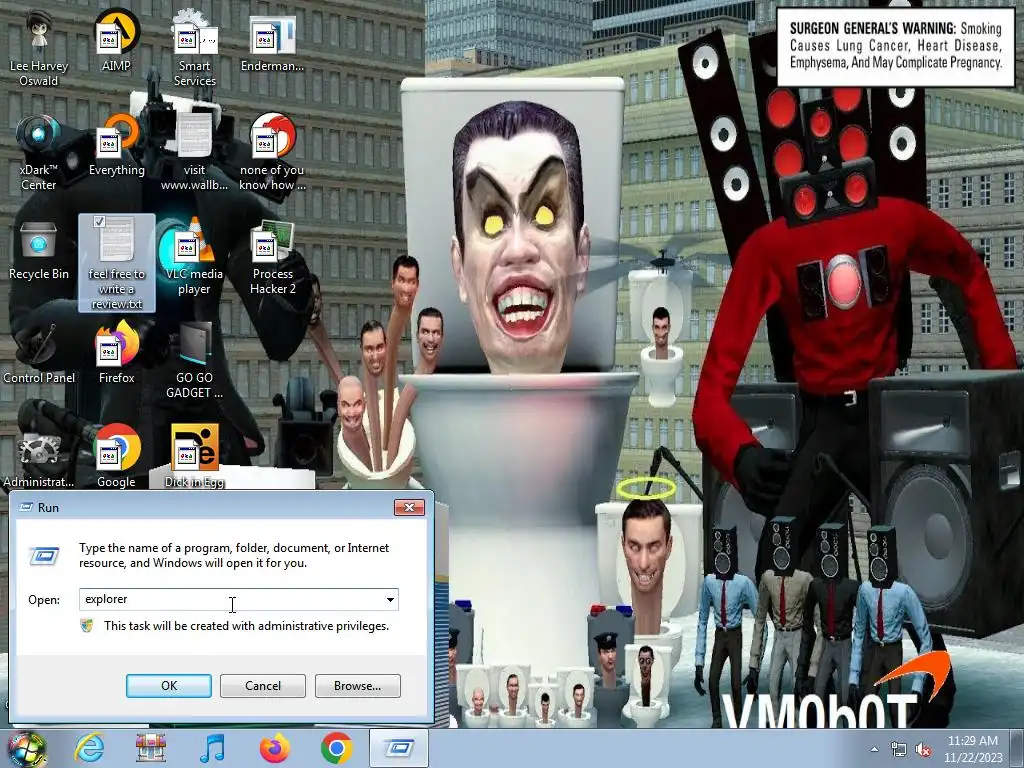The width and height of the screenshot is (1024, 768).
Task: Select the AIMP desktop shortcut
Action: click(x=116, y=42)
